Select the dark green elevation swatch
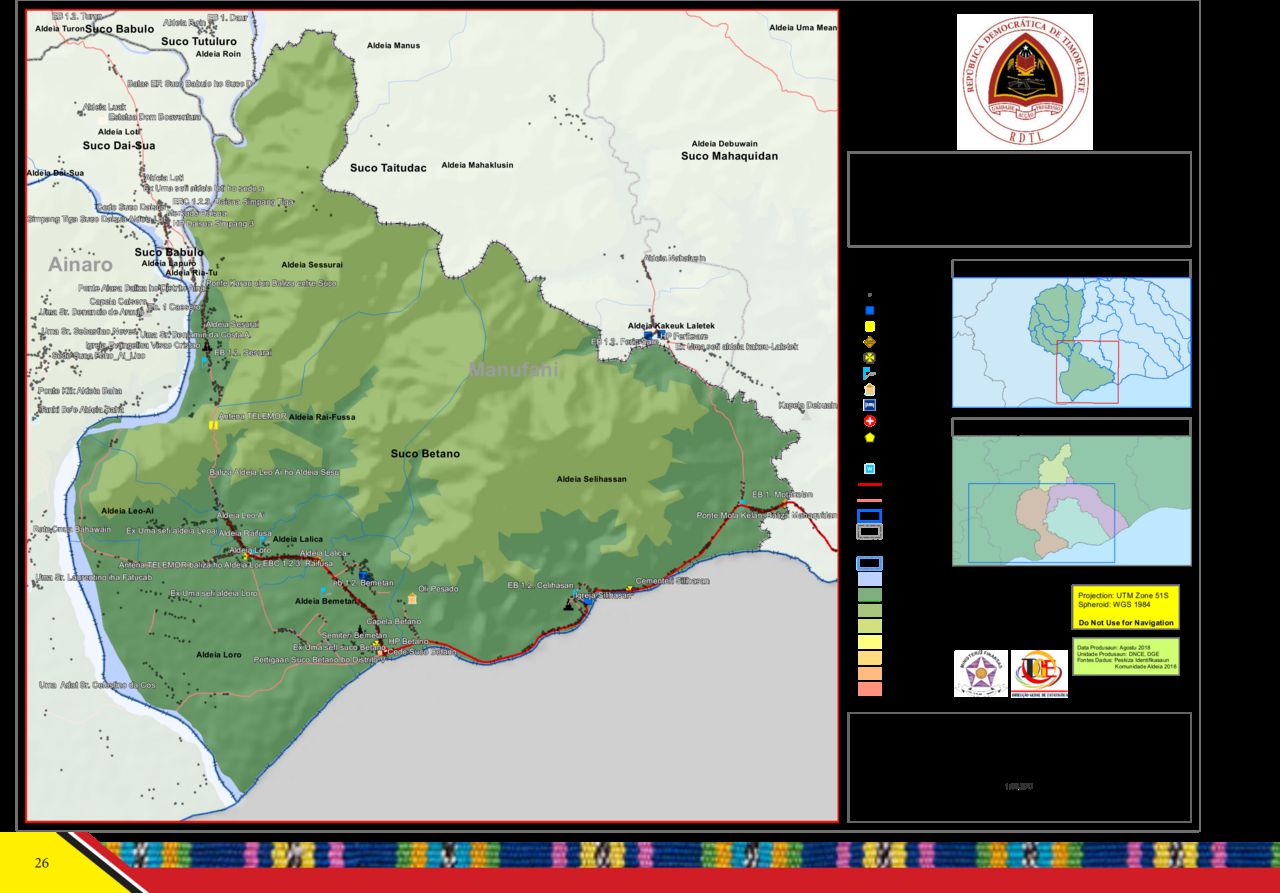Image resolution: width=1280 pixels, height=893 pixels. coord(870,594)
